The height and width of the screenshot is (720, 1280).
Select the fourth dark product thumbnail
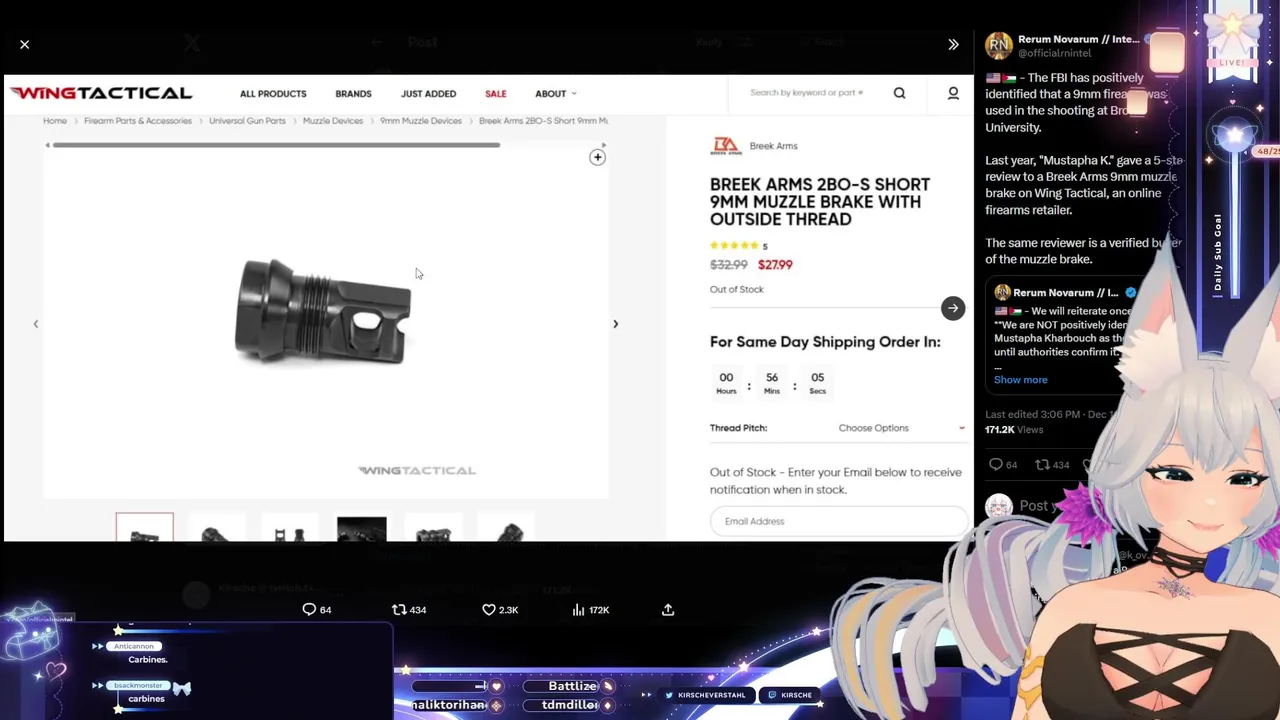[361, 528]
